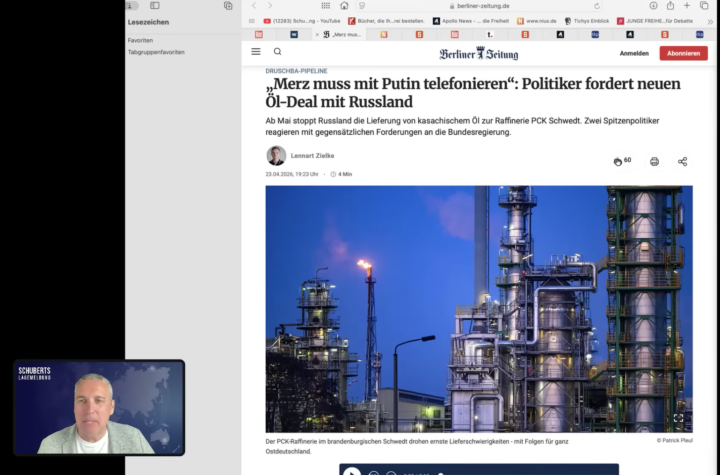Expand the refinery image to fullscreen
Screen dimensions: 720x475
point(678,418)
